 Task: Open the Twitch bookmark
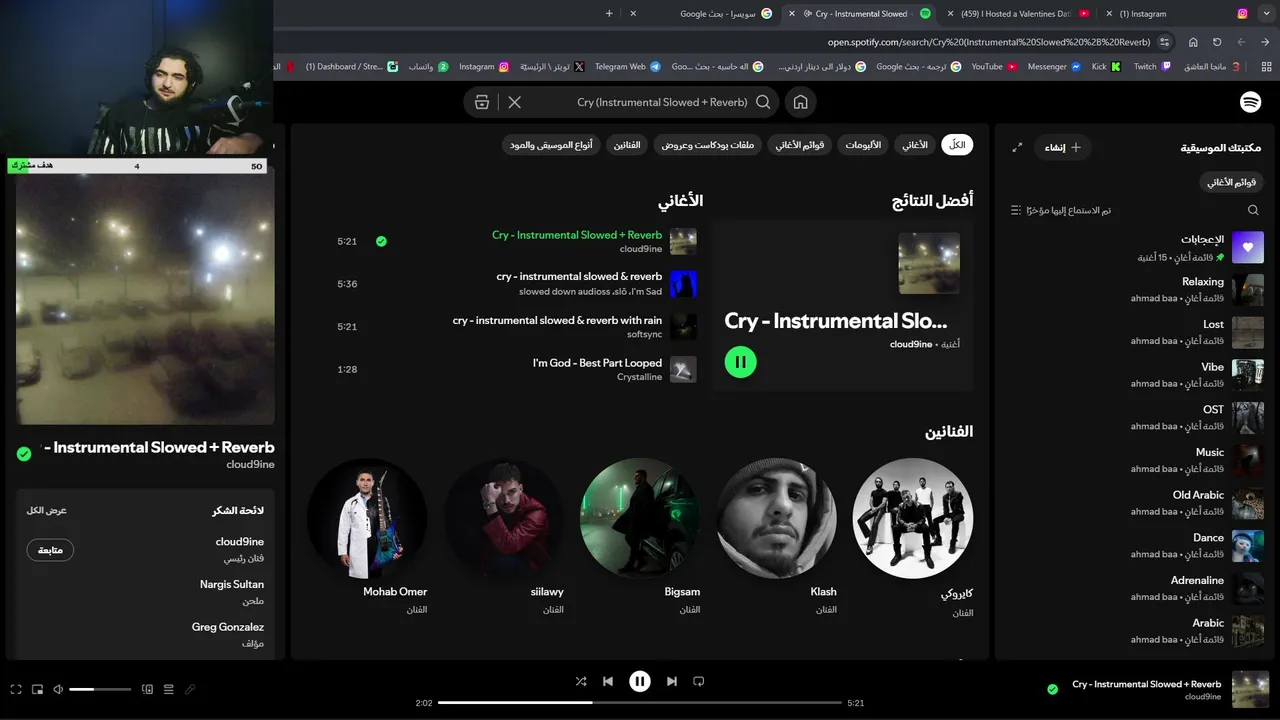tap(1152, 67)
